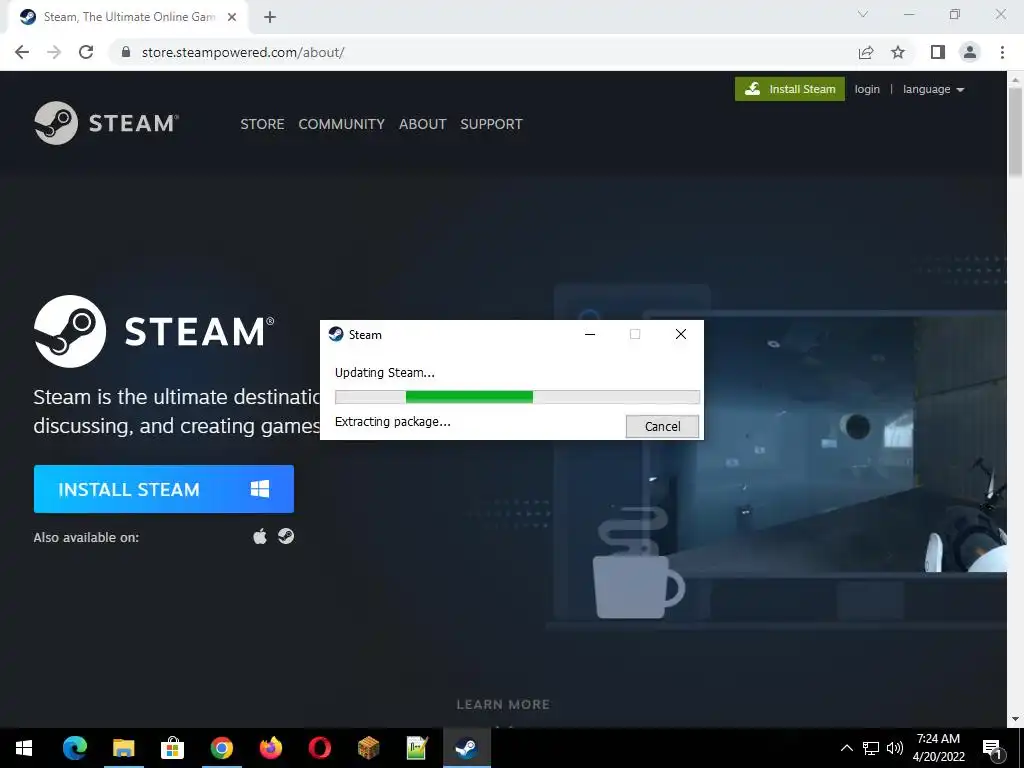Click the taskbar clock and date

pos(938,748)
